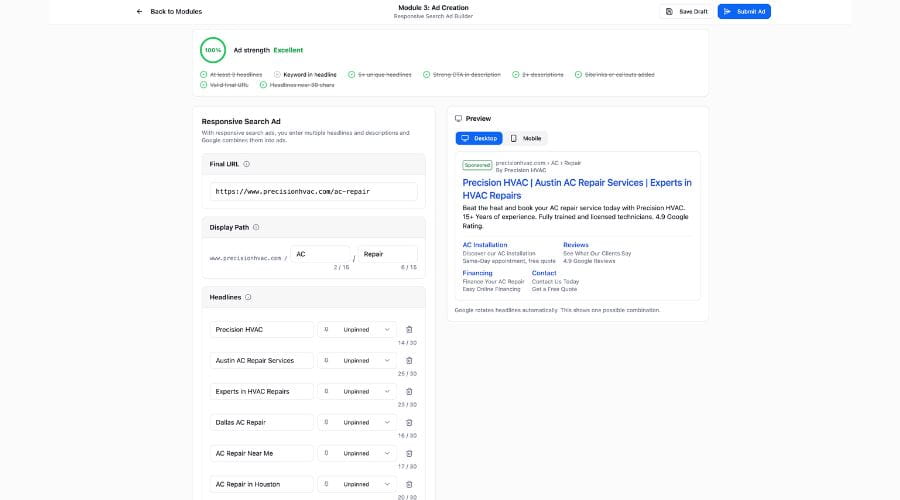Delete the Precision HVAC headline

409,329
